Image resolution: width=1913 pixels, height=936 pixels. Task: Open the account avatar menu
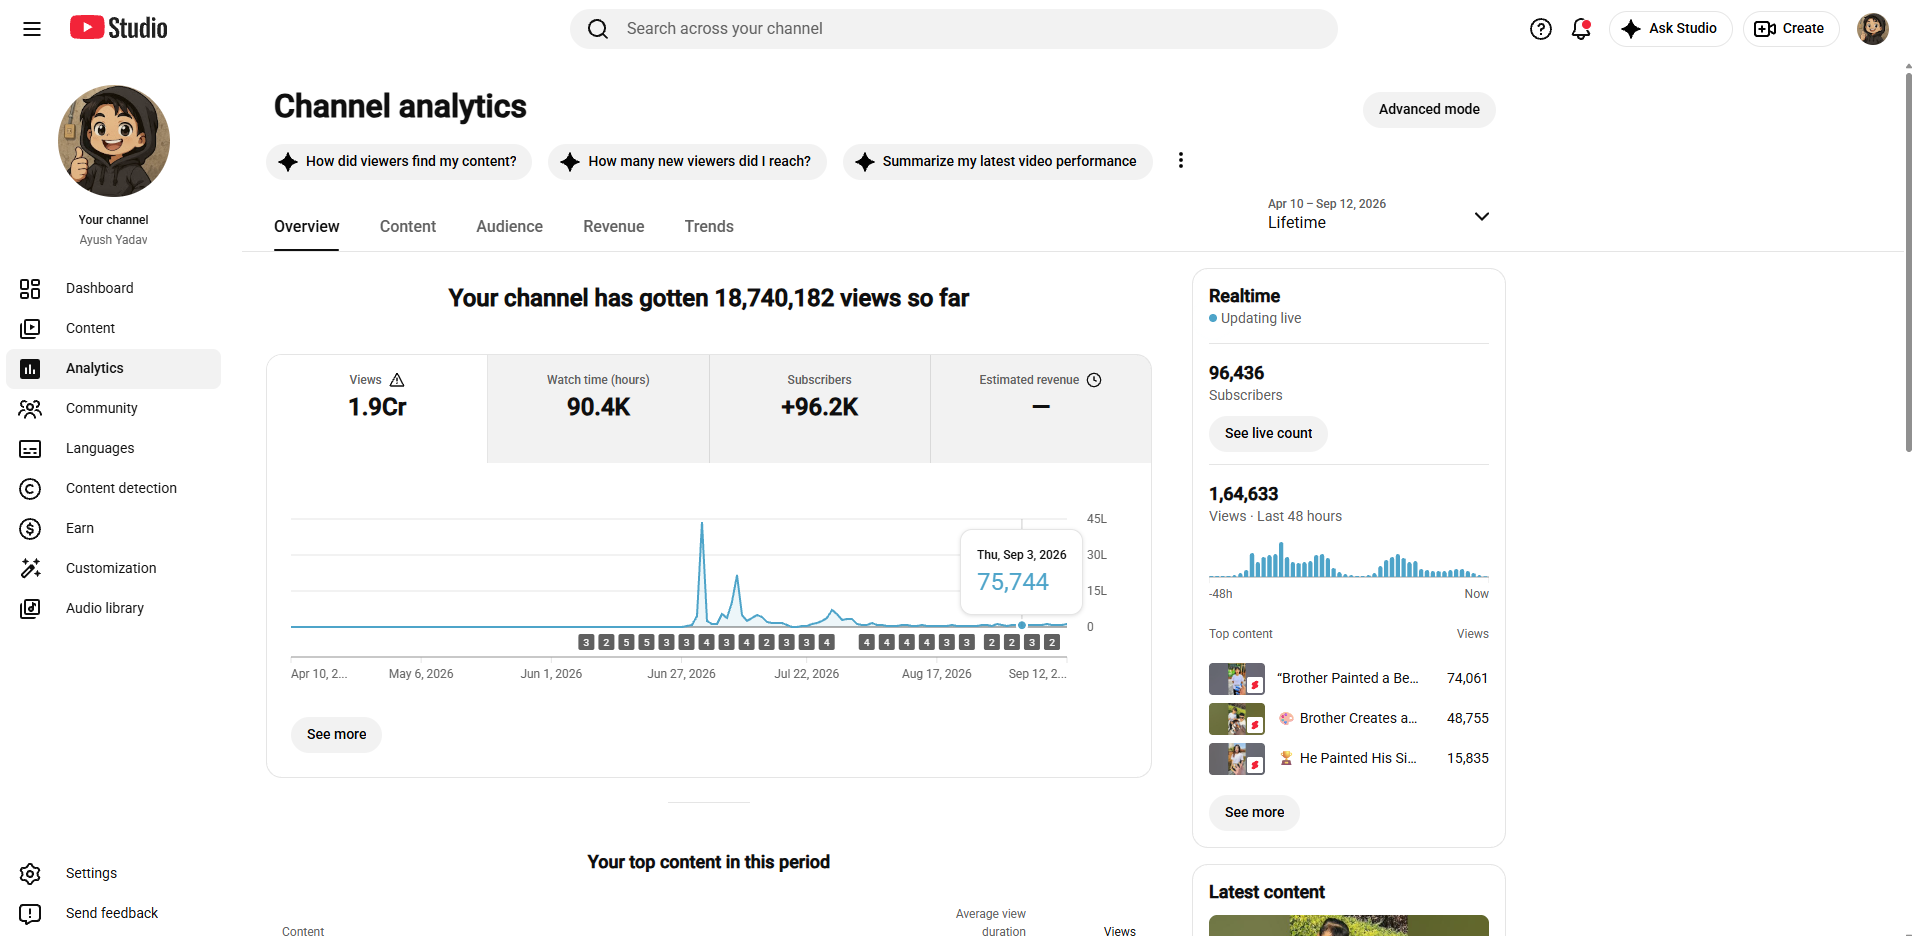pos(1873,29)
